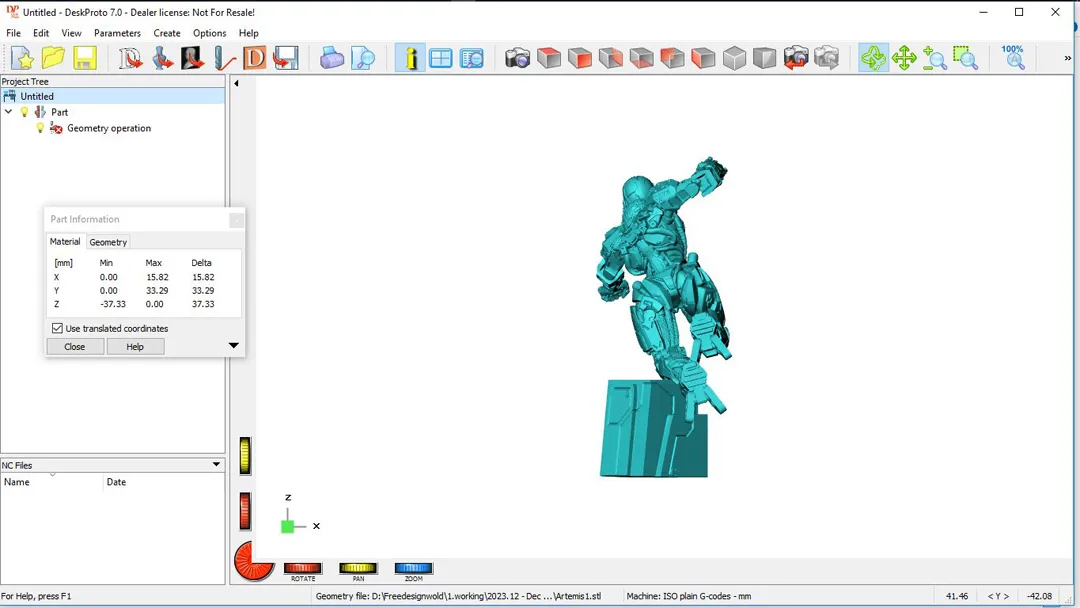Screen dimensions: 1080x608
Task: Open print preview with the magnifier-page icon
Action: pos(362,58)
